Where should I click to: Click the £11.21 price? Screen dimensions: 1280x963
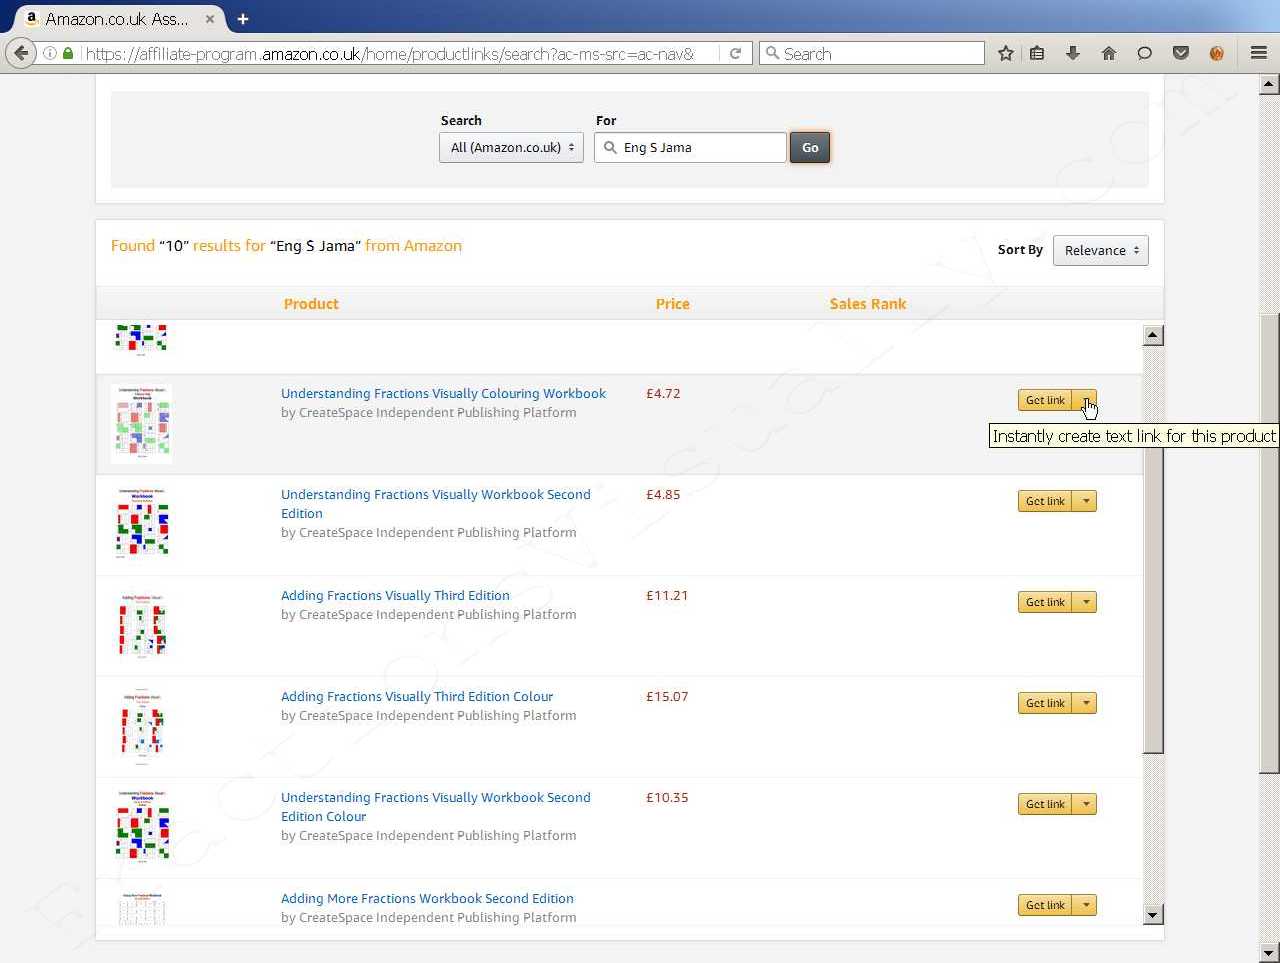667,595
